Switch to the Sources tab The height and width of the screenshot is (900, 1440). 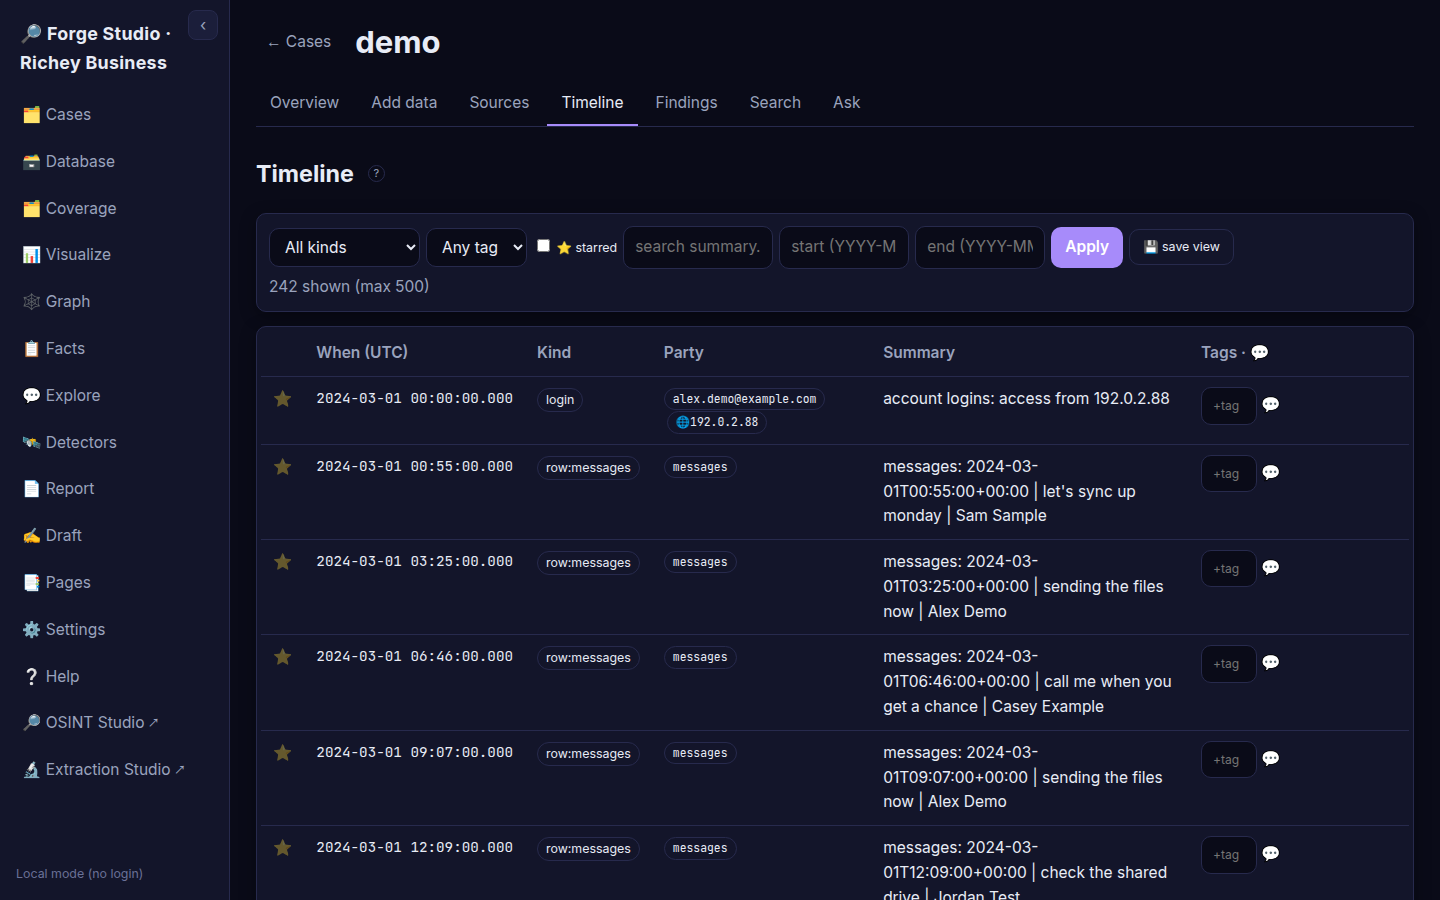coord(499,102)
